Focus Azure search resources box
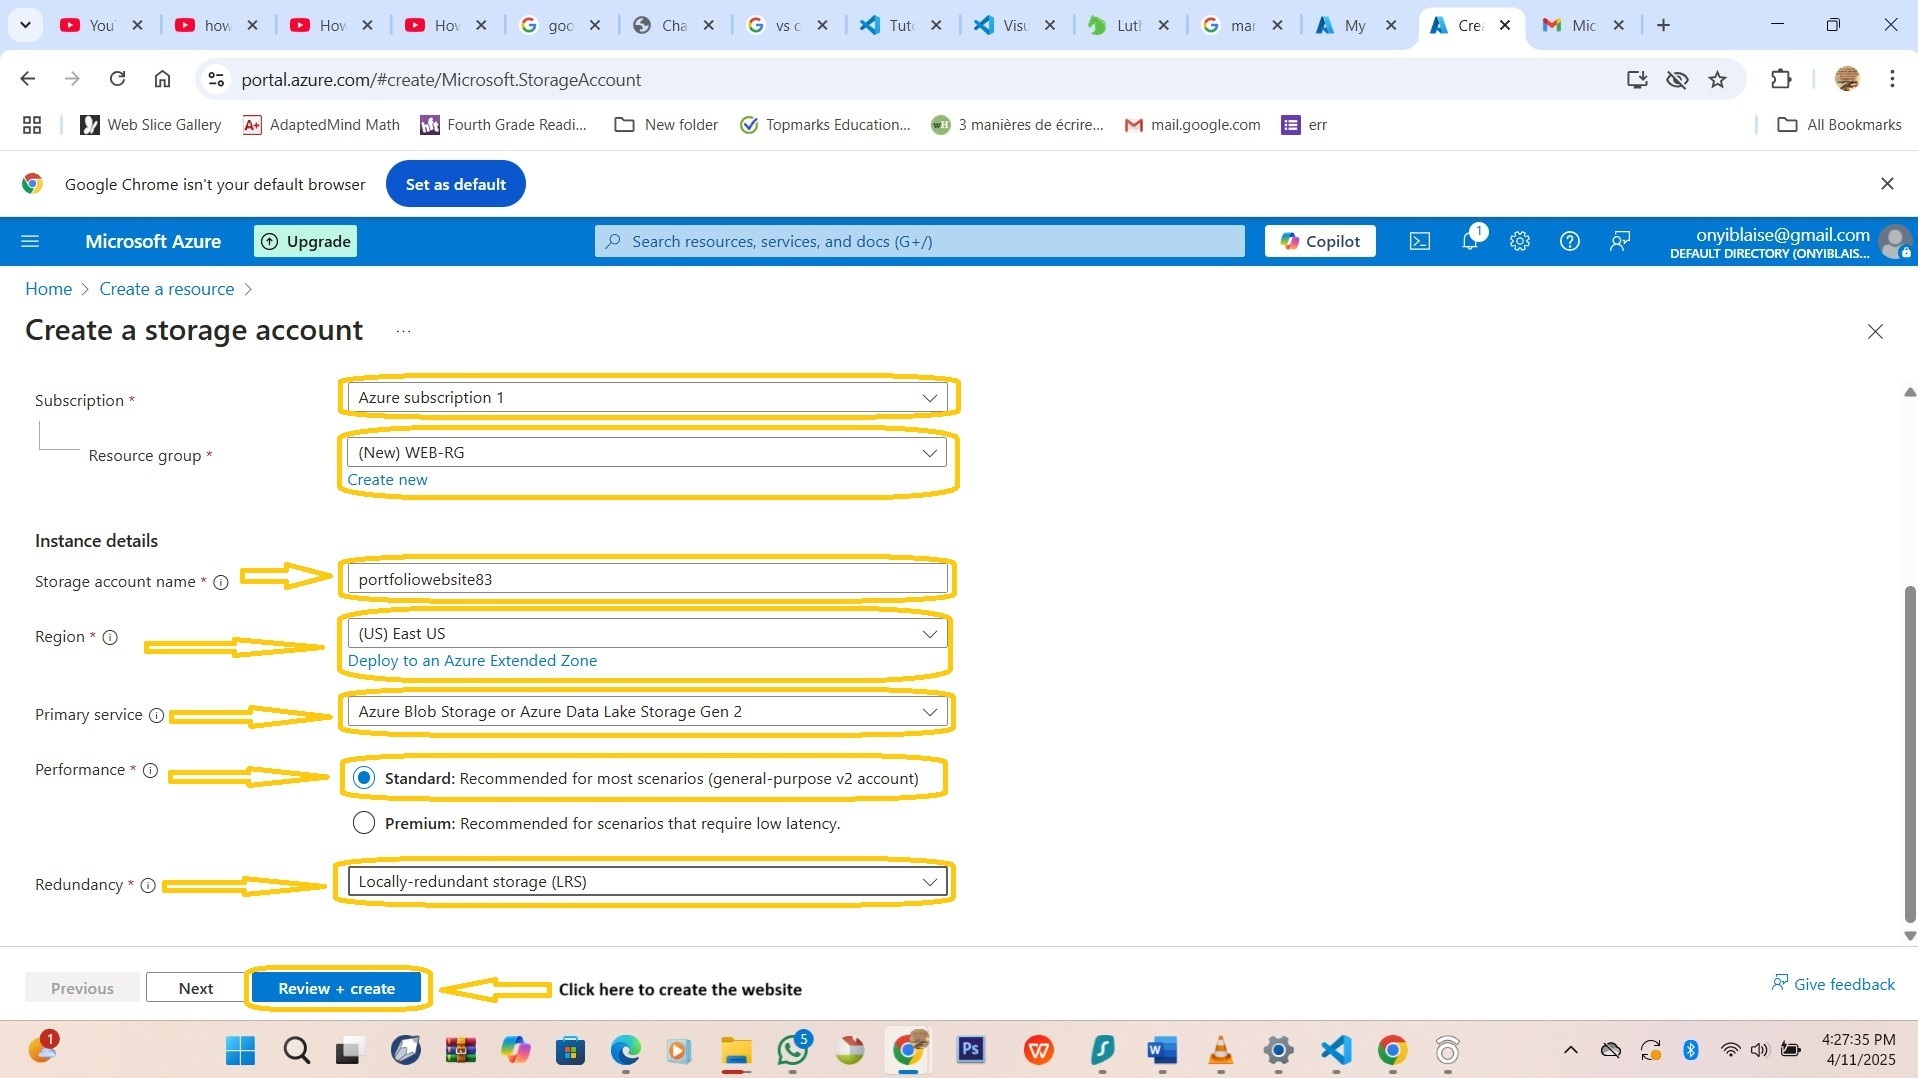Viewport: 1918px width, 1078px height. pyautogui.click(x=920, y=241)
